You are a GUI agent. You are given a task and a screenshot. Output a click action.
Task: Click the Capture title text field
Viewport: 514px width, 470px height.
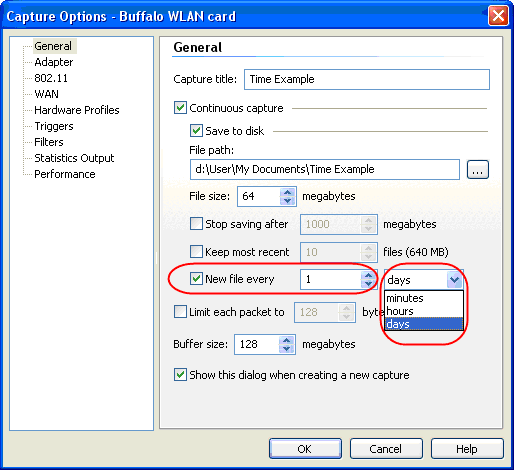coord(367,79)
